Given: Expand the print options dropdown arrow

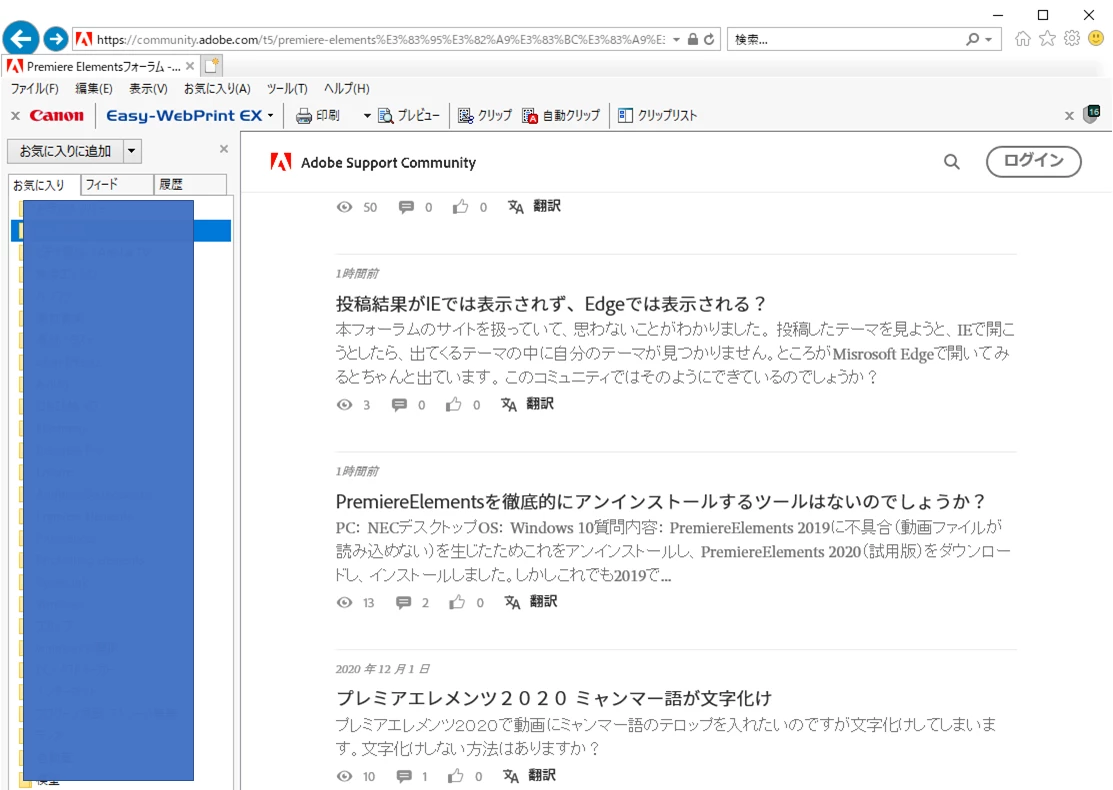Looking at the screenshot, I should coord(367,116).
